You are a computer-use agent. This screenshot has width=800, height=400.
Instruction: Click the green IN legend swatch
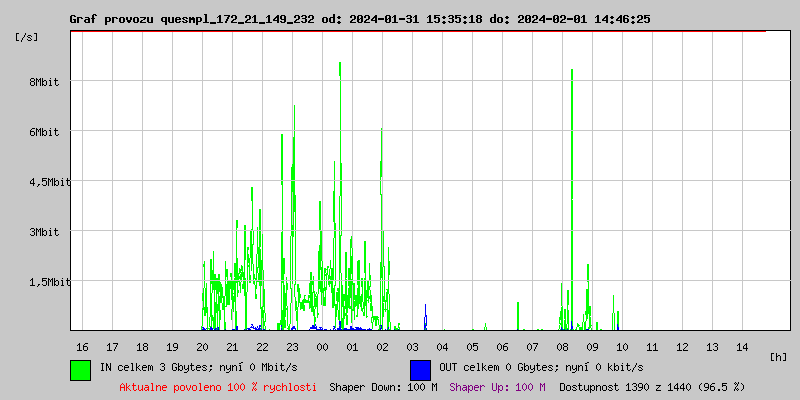coord(80,369)
